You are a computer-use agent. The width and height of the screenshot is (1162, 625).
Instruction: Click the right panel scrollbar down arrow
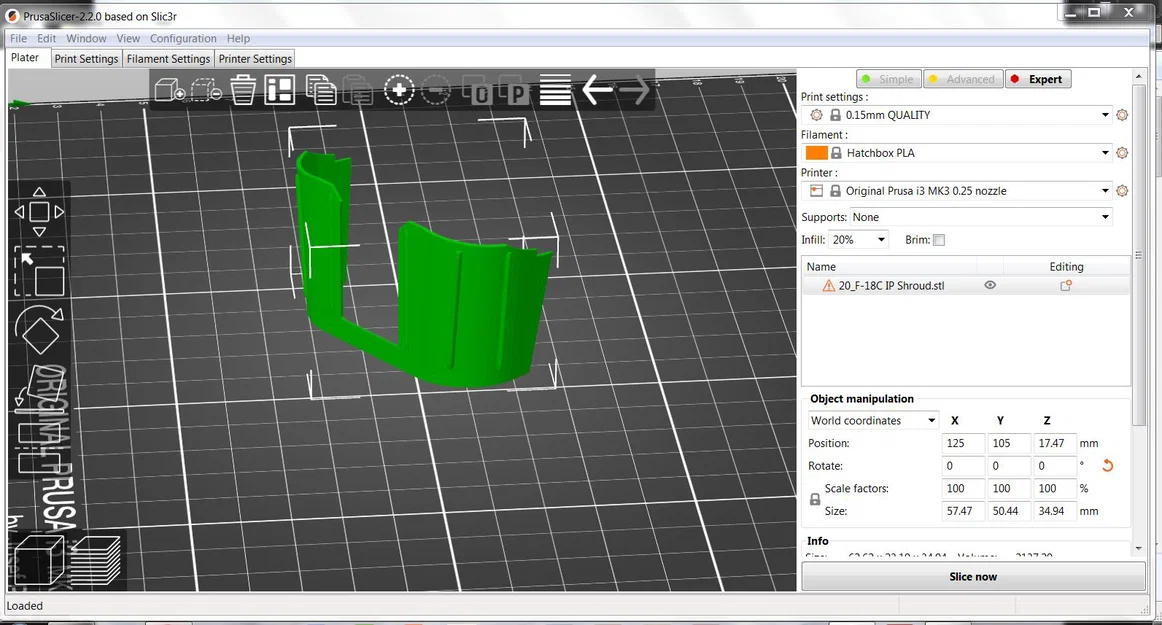(1139, 549)
